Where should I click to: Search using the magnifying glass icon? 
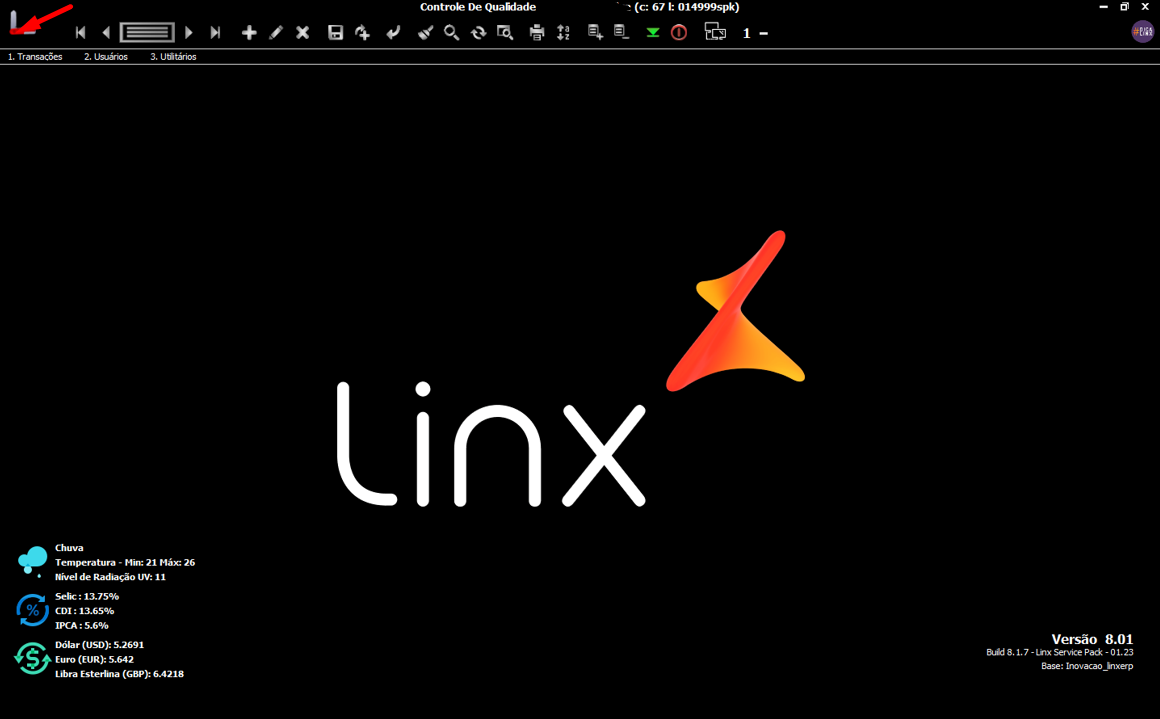click(x=451, y=33)
